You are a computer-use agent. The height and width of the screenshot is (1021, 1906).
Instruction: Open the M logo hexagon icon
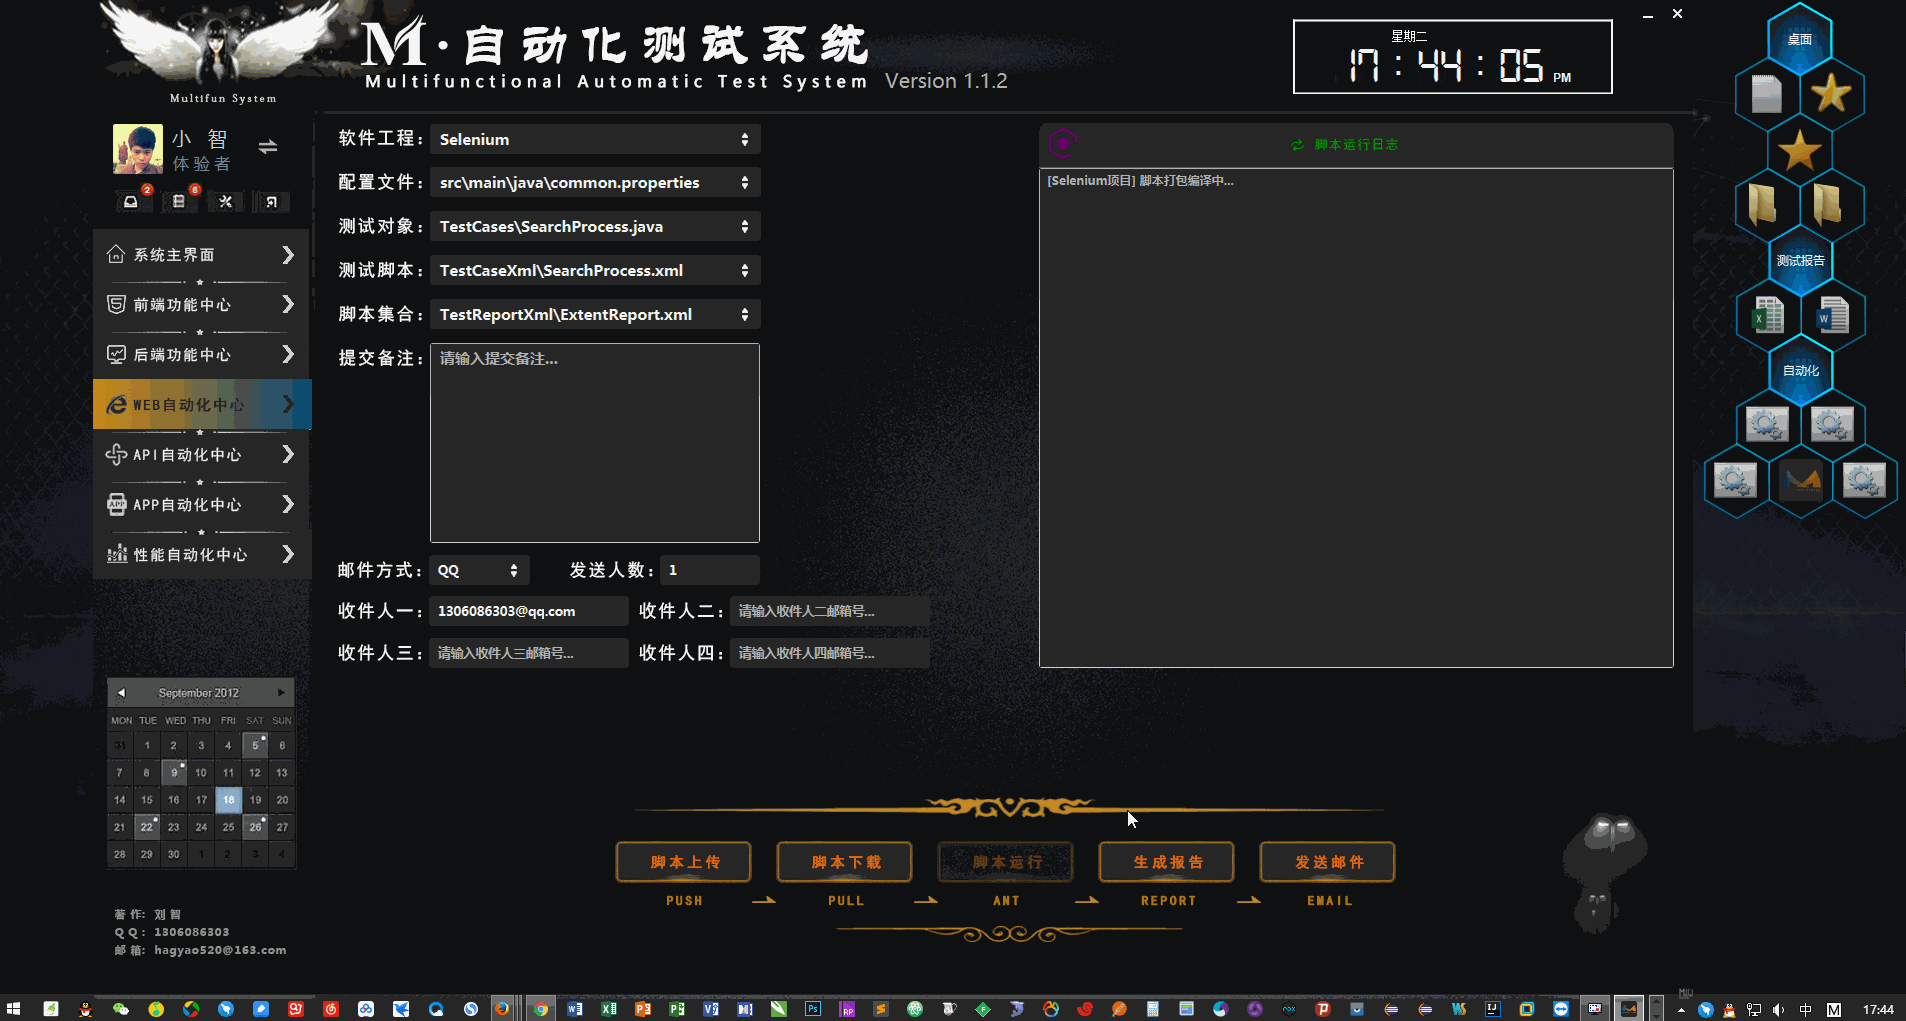pyautogui.click(x=1801, y=481)
